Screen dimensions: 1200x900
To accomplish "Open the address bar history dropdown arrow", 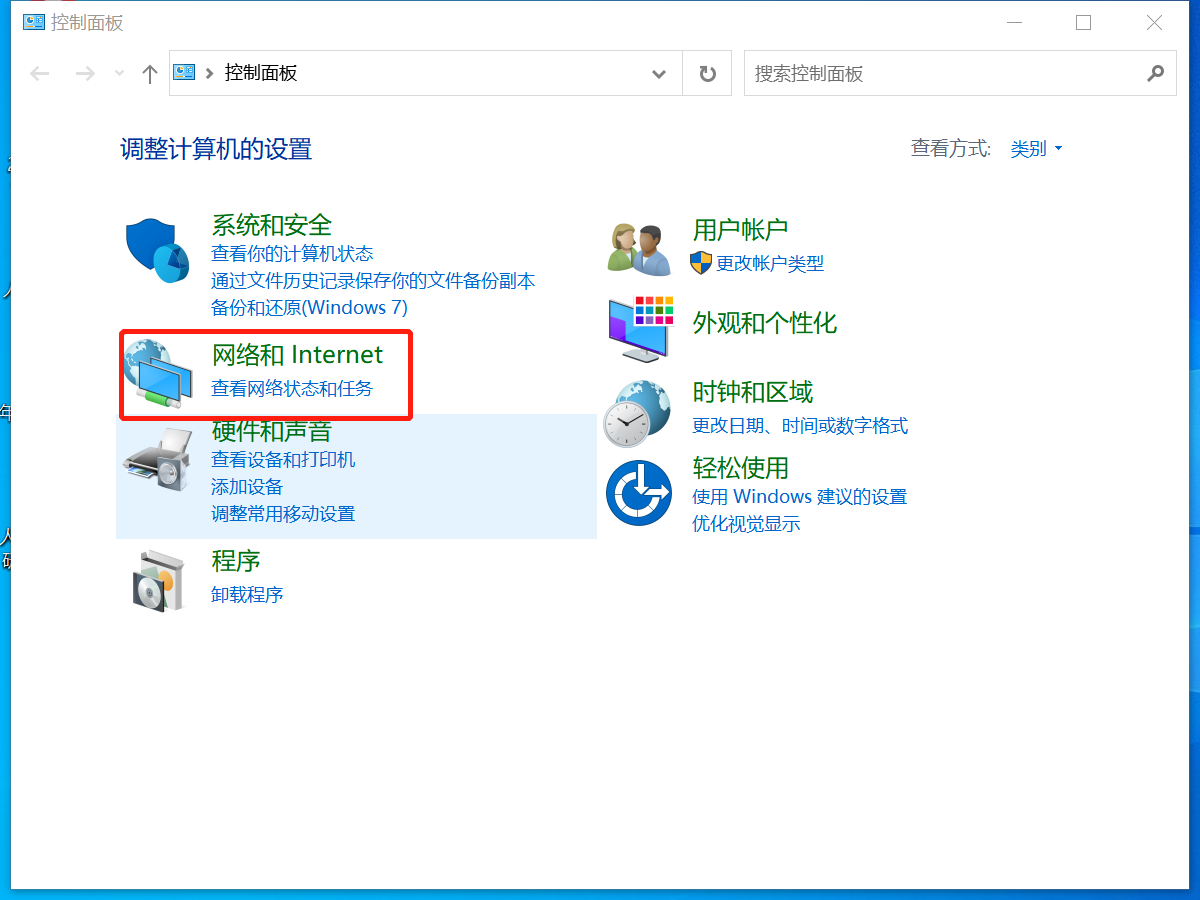I will (658, 74).
